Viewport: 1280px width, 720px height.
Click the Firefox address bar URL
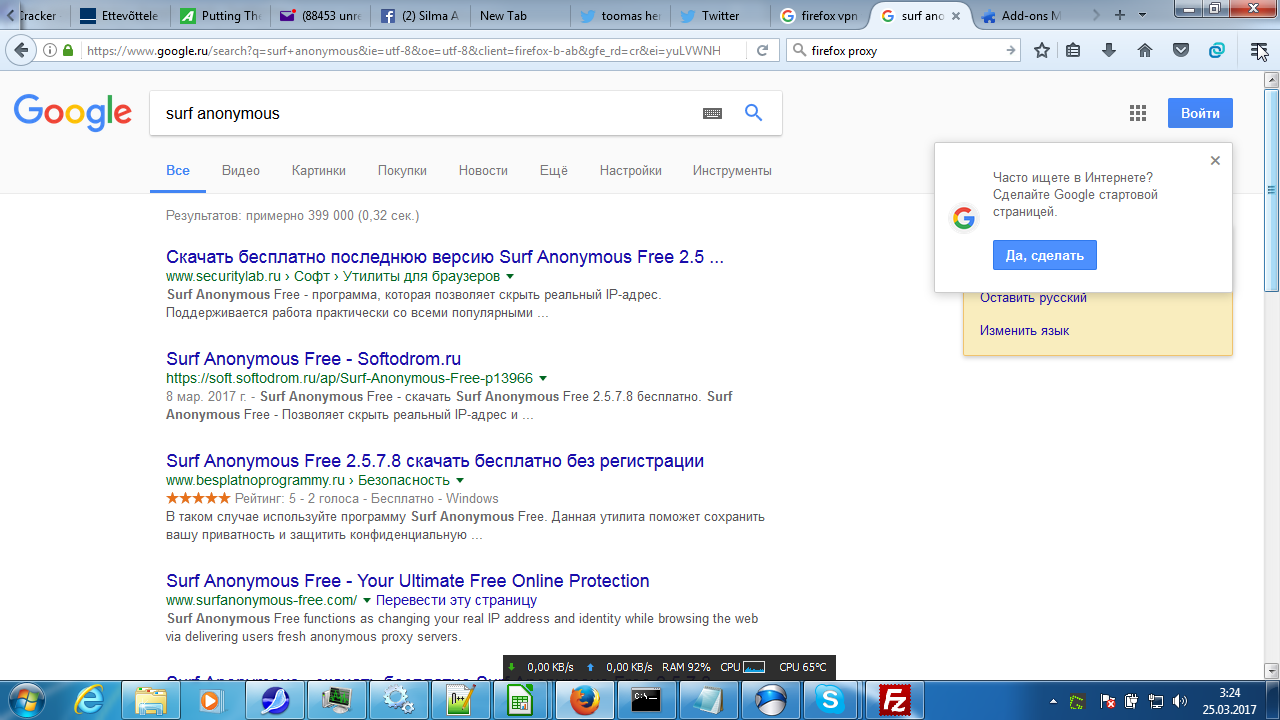(x=402, y=50)
